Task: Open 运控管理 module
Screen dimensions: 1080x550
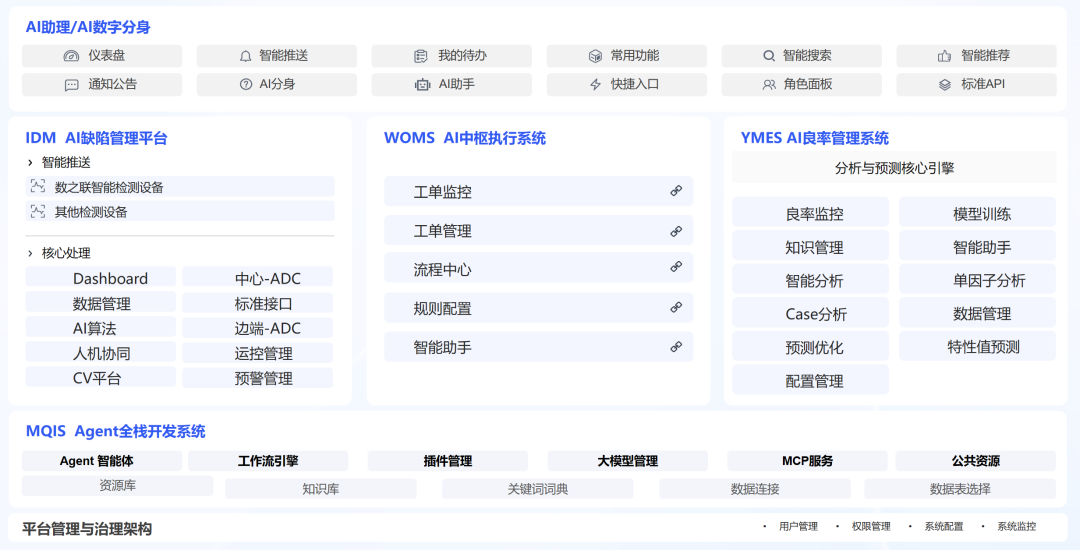Action: pos(258,352)
